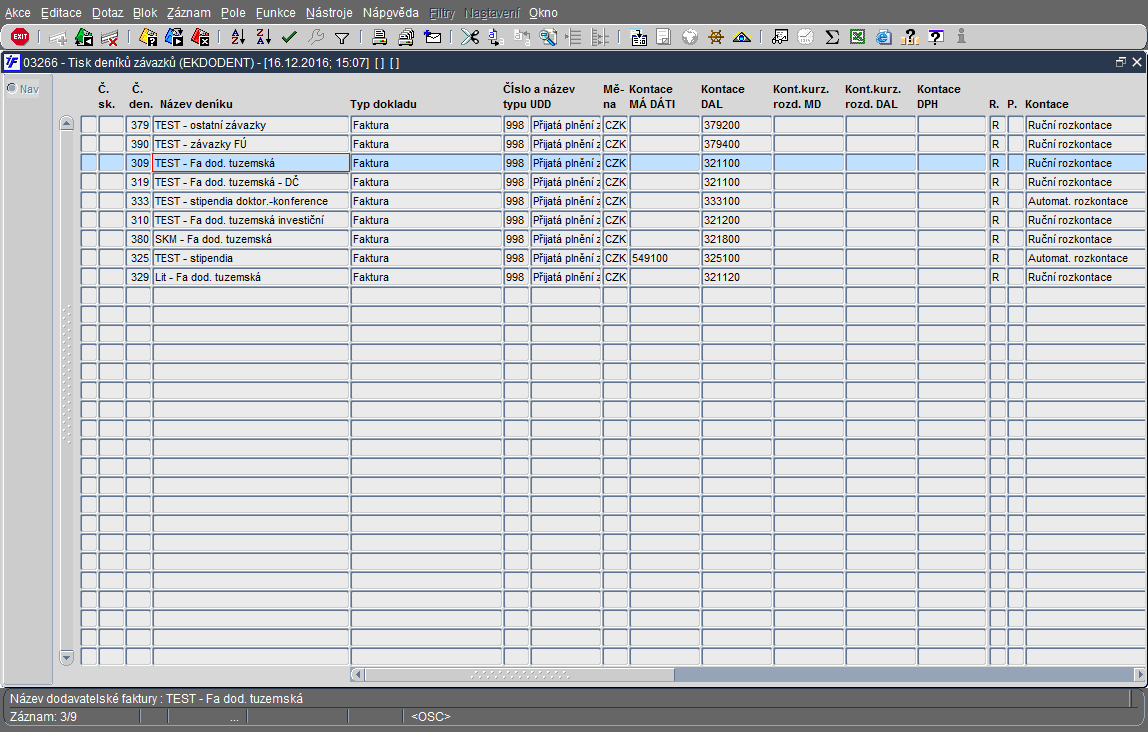The height and width of the screenshot is (732, 1148).
Task: Click the import-to-form arrow icon
Action: (x=638, y=37)
